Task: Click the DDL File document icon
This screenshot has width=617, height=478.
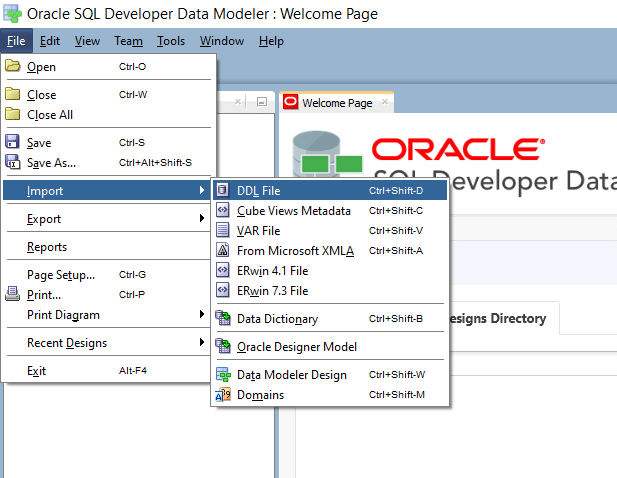Action: [x=222, y=190]
